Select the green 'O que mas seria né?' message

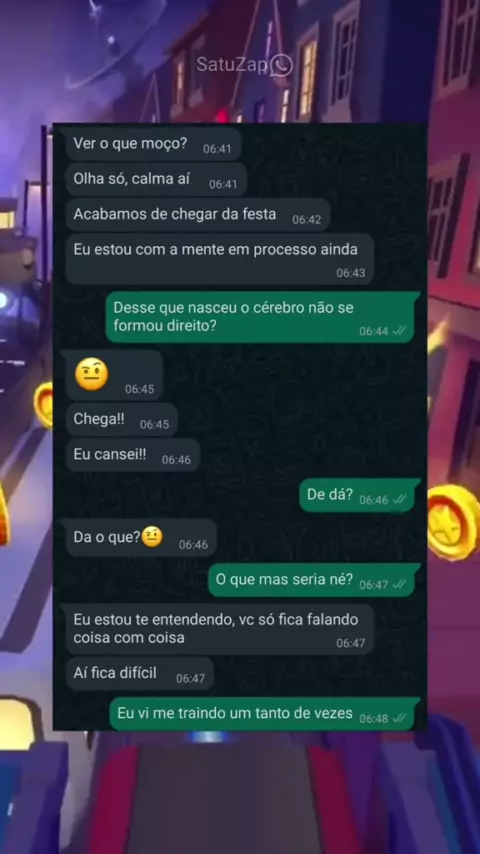click(314, 580)
